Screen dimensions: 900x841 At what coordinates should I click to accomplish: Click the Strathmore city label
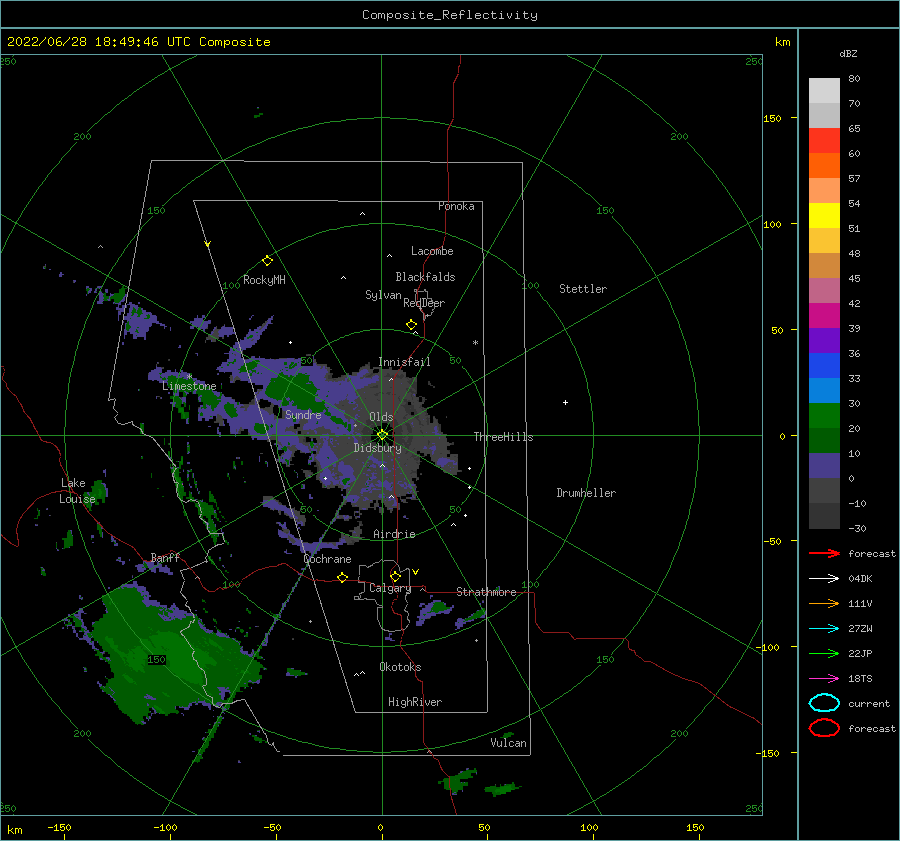[x=486, y=592]
